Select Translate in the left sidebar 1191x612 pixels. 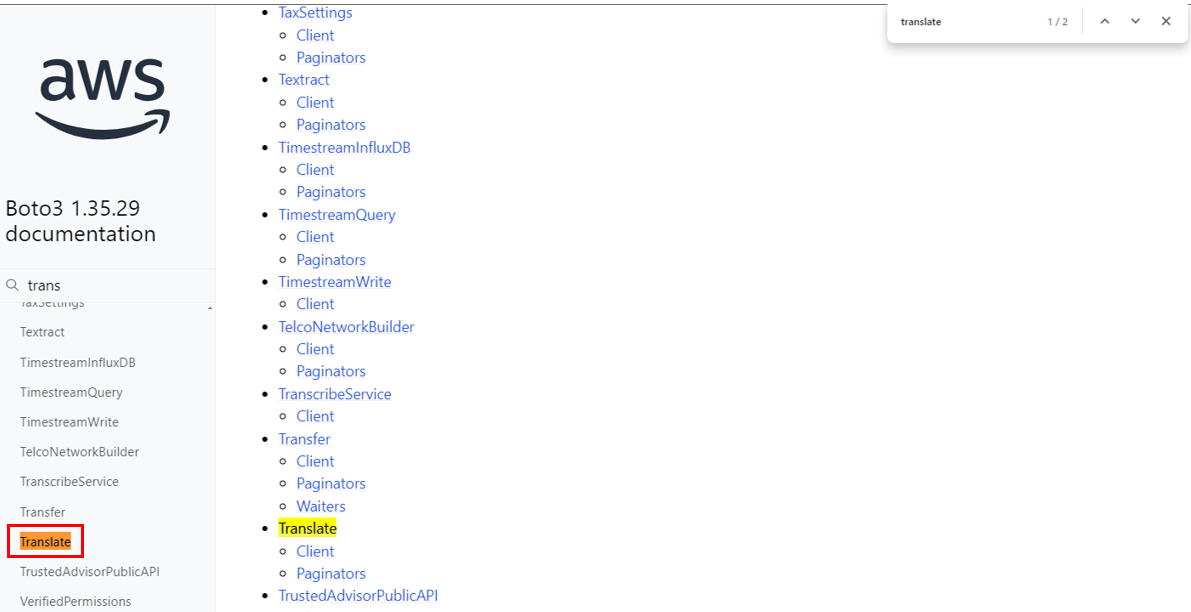coord(45,540)
